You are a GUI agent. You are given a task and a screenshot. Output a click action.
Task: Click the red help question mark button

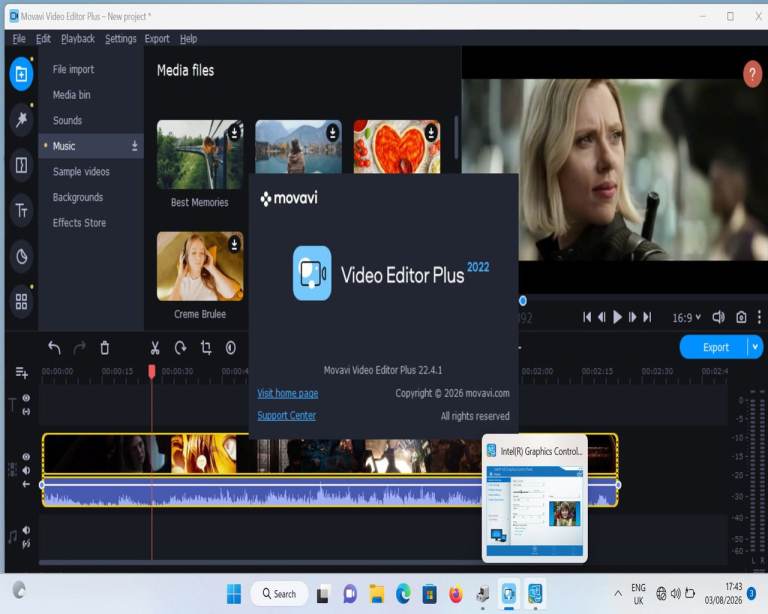pos(752,74)
